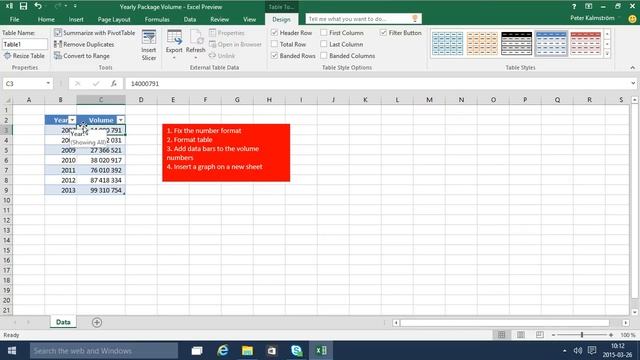
Task: Undo the last action
Action: [38, 6]
